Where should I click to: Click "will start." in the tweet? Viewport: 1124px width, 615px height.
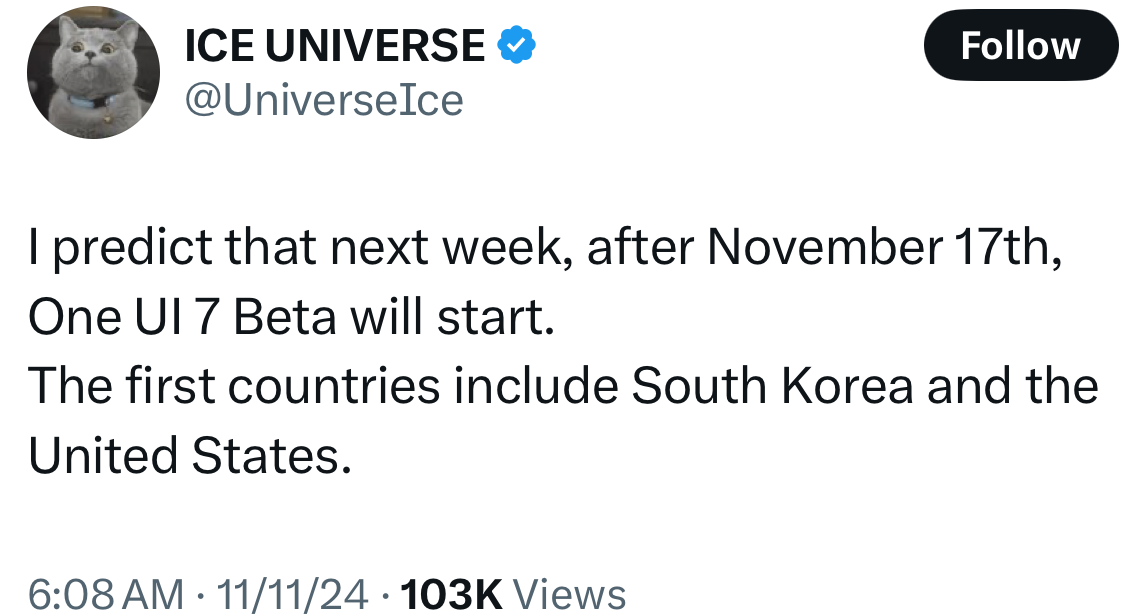click(x=478, y=318)
